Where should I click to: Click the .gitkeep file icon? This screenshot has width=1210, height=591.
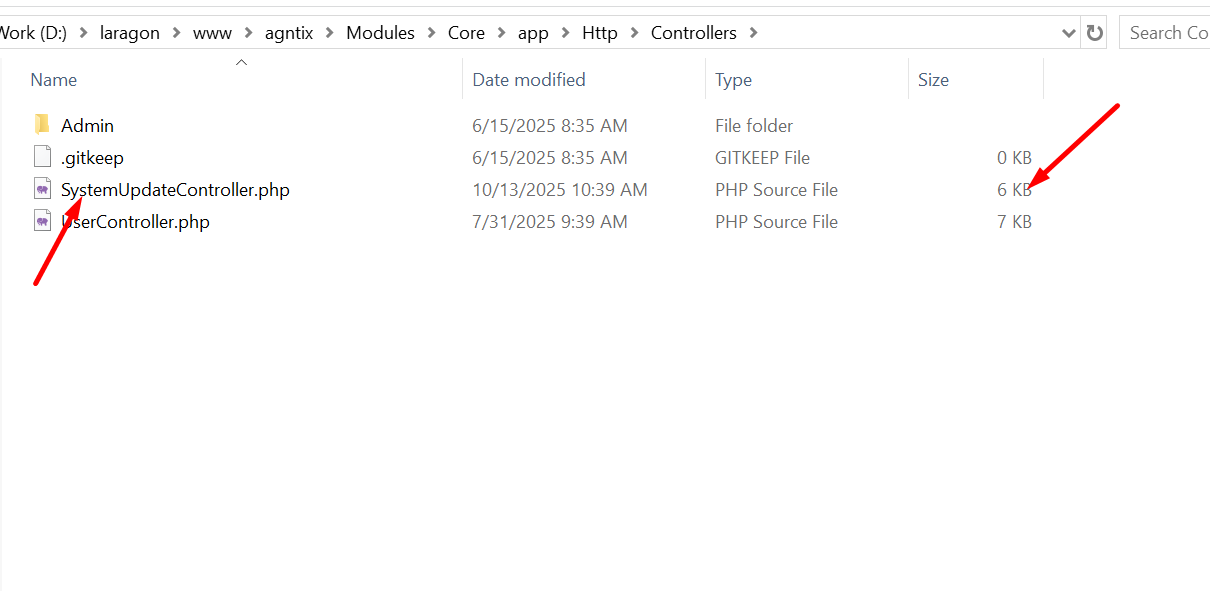point(42,157)
